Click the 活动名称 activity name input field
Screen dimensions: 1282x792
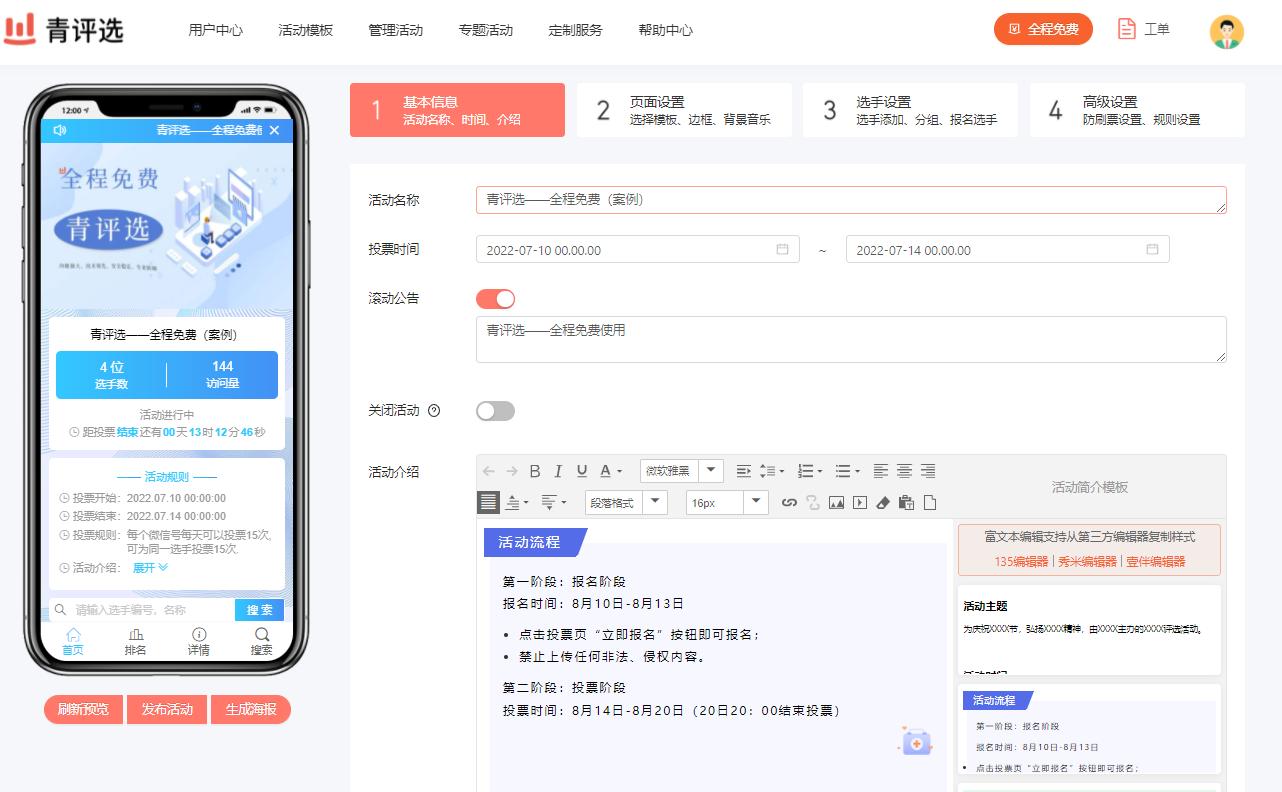tap(850, 200)
